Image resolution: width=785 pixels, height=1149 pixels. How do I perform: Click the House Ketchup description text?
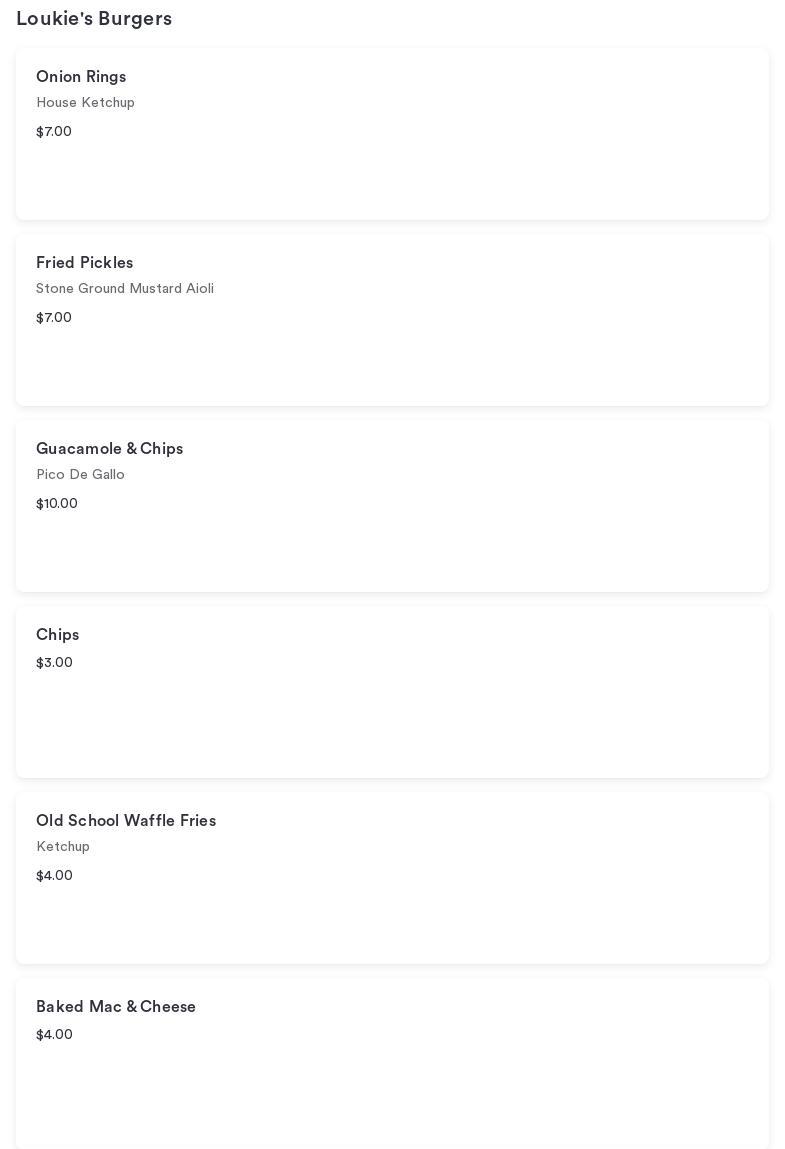pyautogui.click(x=85, y=103)
